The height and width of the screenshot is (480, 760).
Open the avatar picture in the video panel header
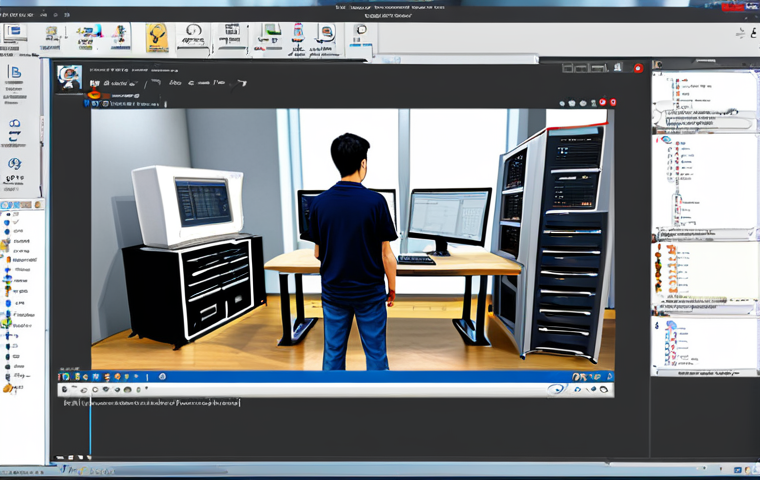pos(70,78)
